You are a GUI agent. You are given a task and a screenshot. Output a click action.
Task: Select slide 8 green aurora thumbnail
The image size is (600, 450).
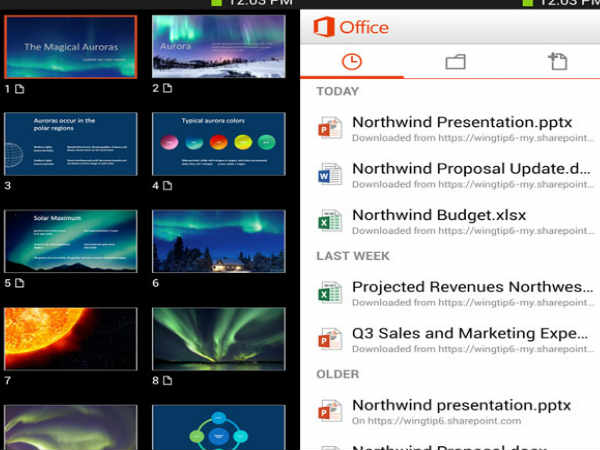(x=218, y=339)
